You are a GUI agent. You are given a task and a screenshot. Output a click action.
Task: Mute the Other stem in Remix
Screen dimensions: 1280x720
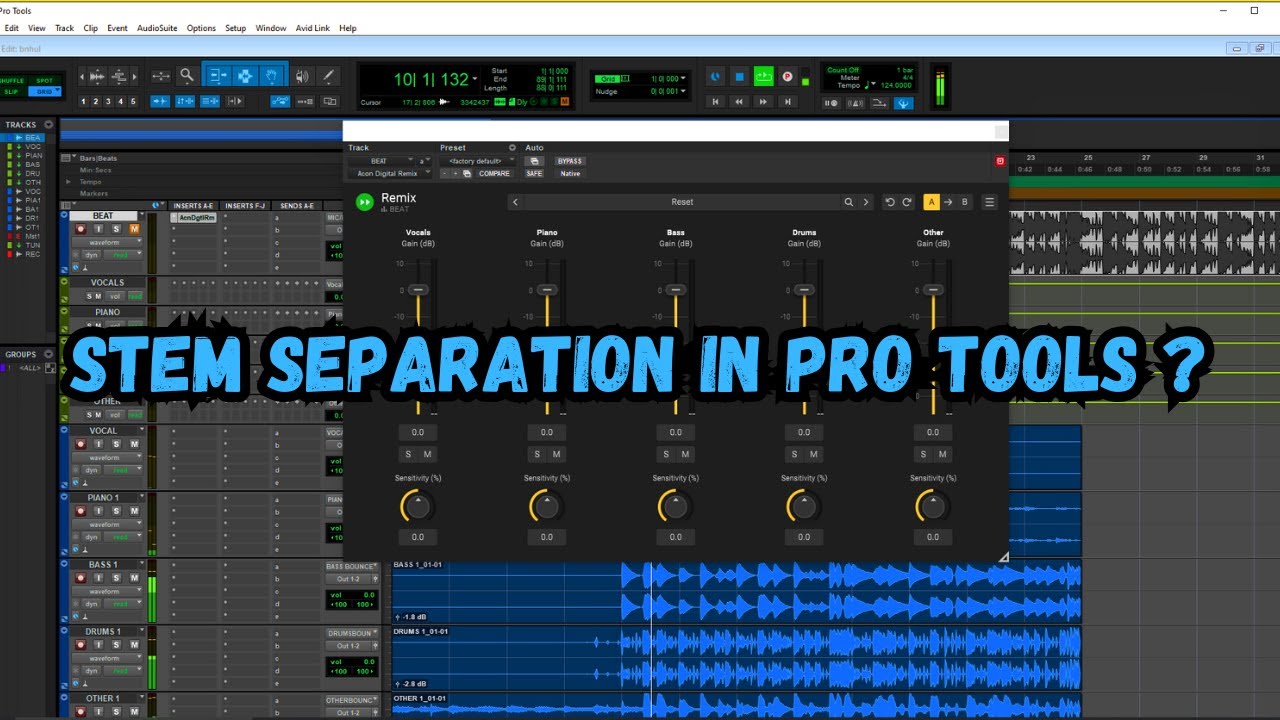pos(942,454)
